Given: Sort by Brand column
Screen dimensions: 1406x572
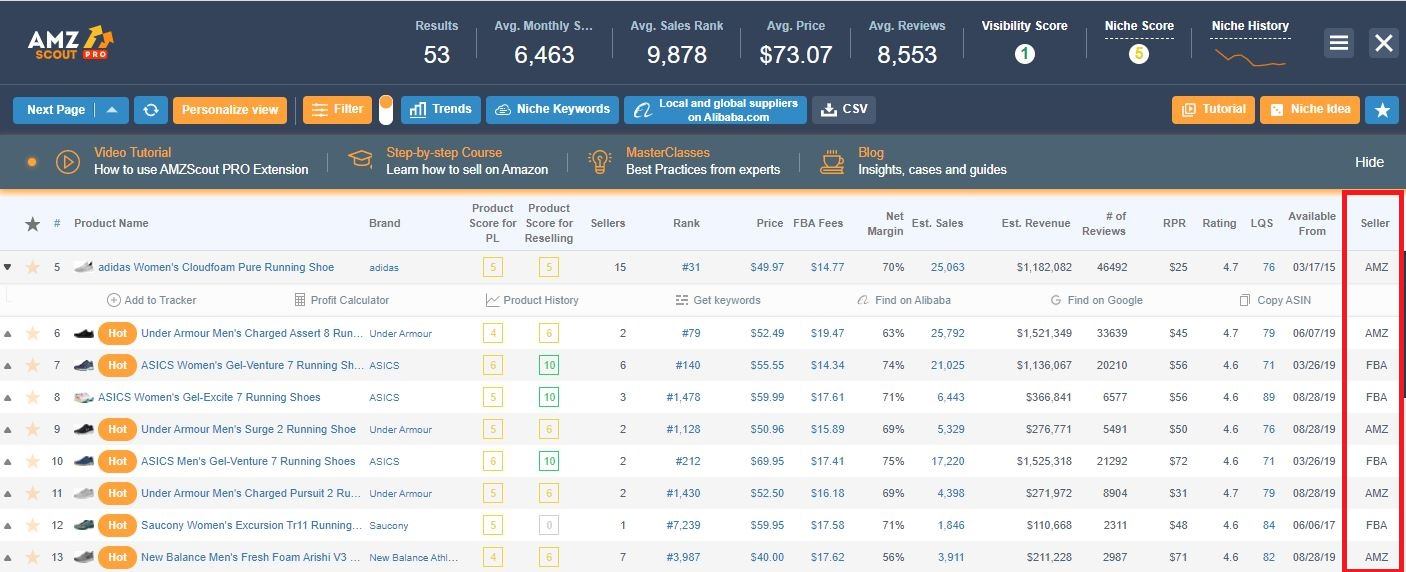Looking at the screenshot, I should pos(384,223).
